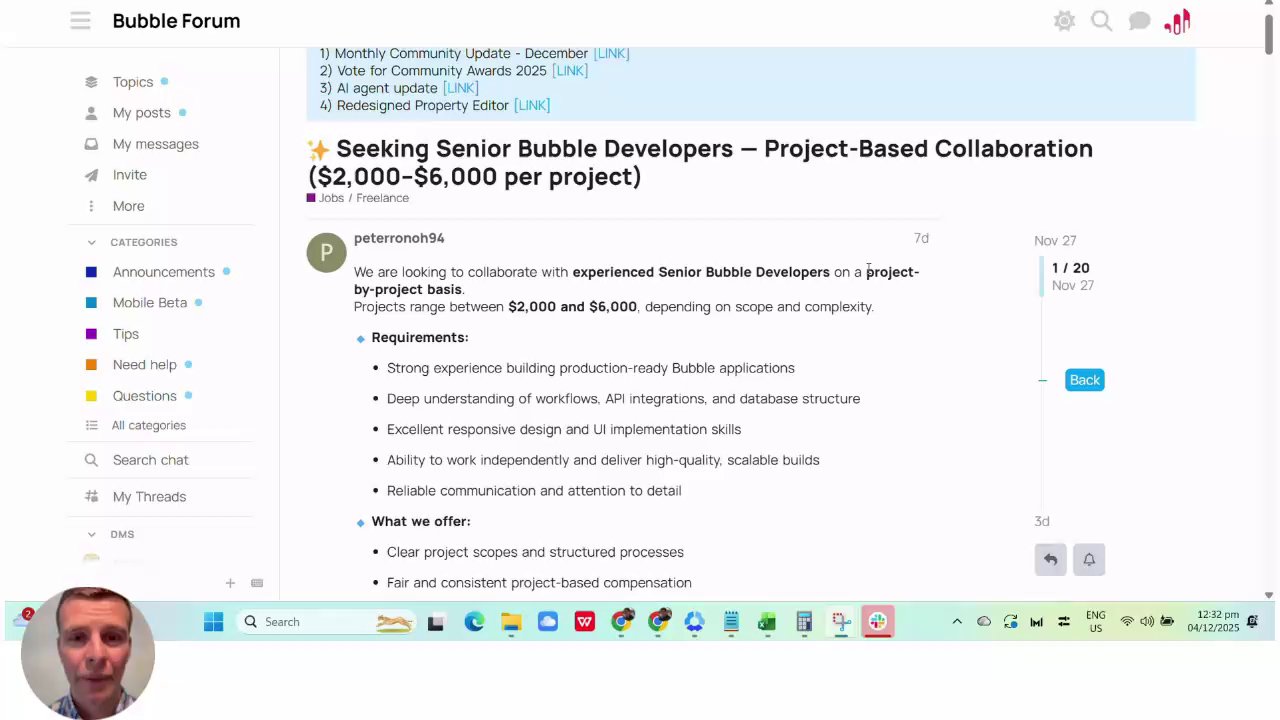
Task: Open the Announcements category
Action: click(x=163, y=272)
